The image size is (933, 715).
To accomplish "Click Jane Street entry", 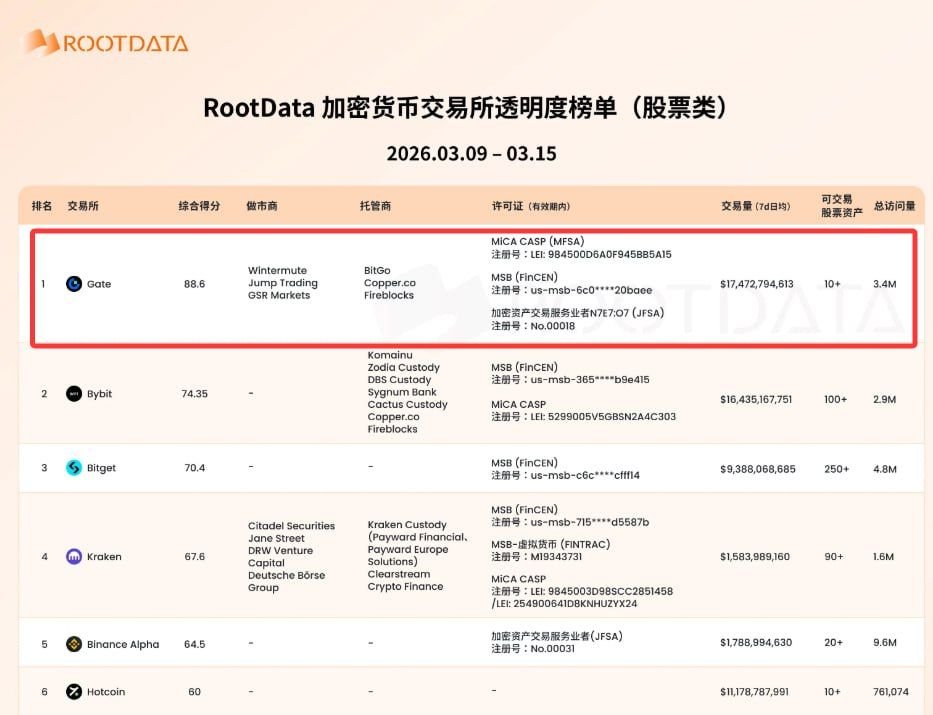I will [x=276, y=538].
